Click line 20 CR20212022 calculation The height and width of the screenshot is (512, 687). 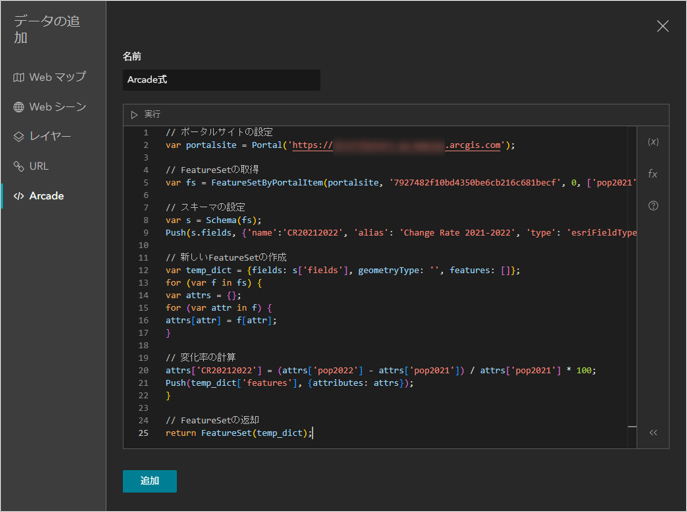(381, 371)
